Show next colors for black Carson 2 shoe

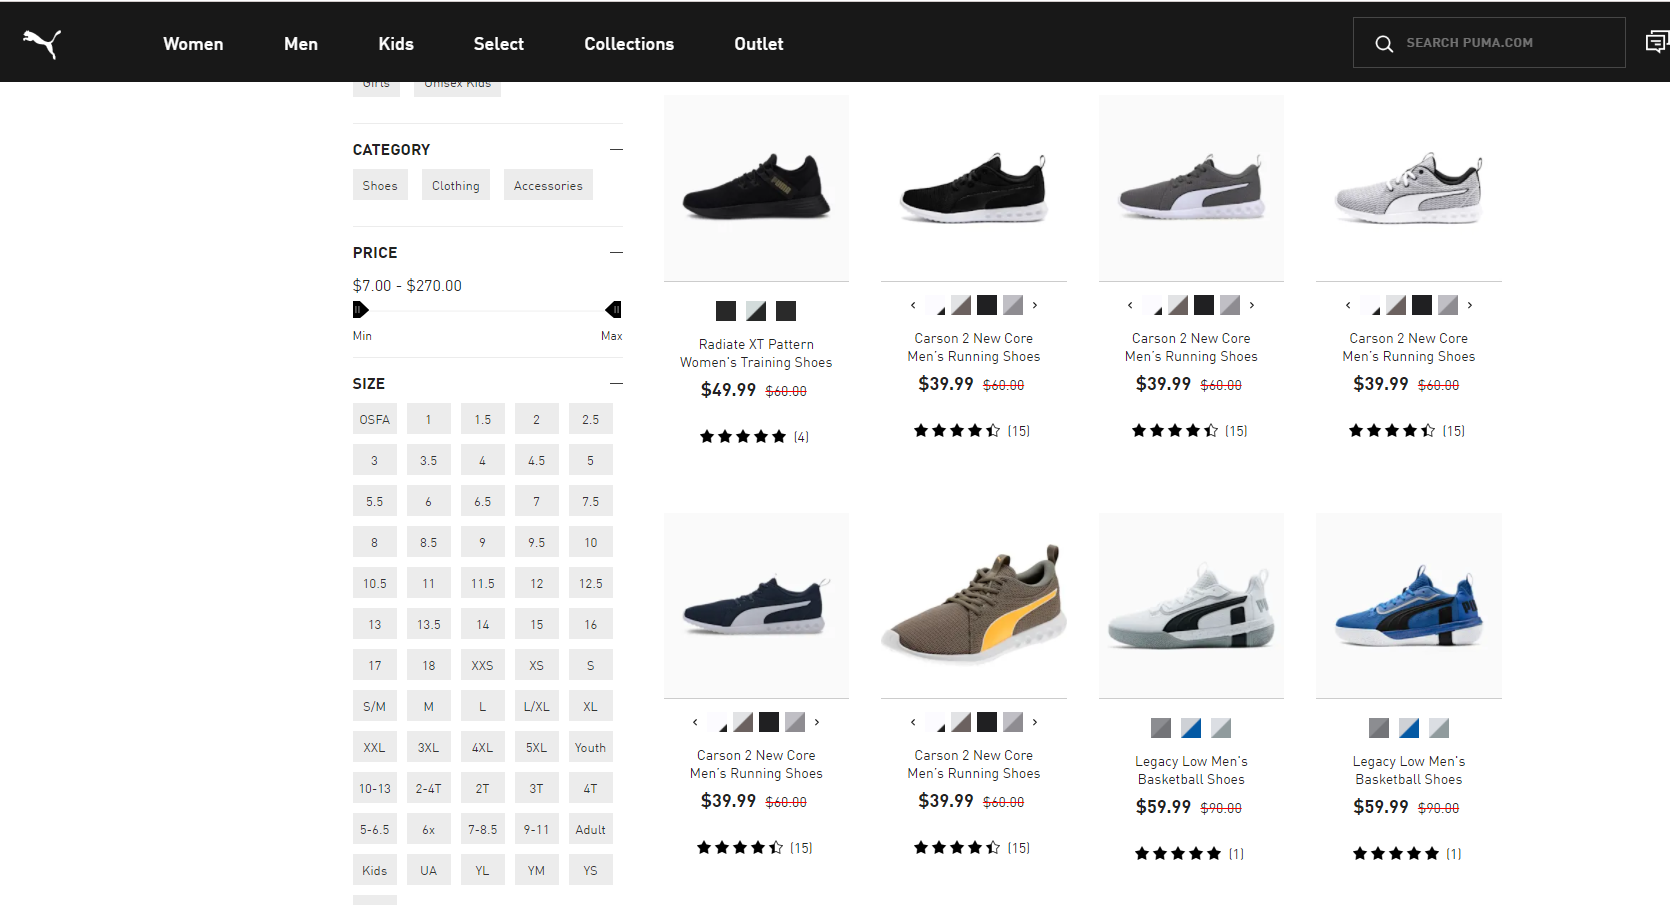click(1035, 305)
